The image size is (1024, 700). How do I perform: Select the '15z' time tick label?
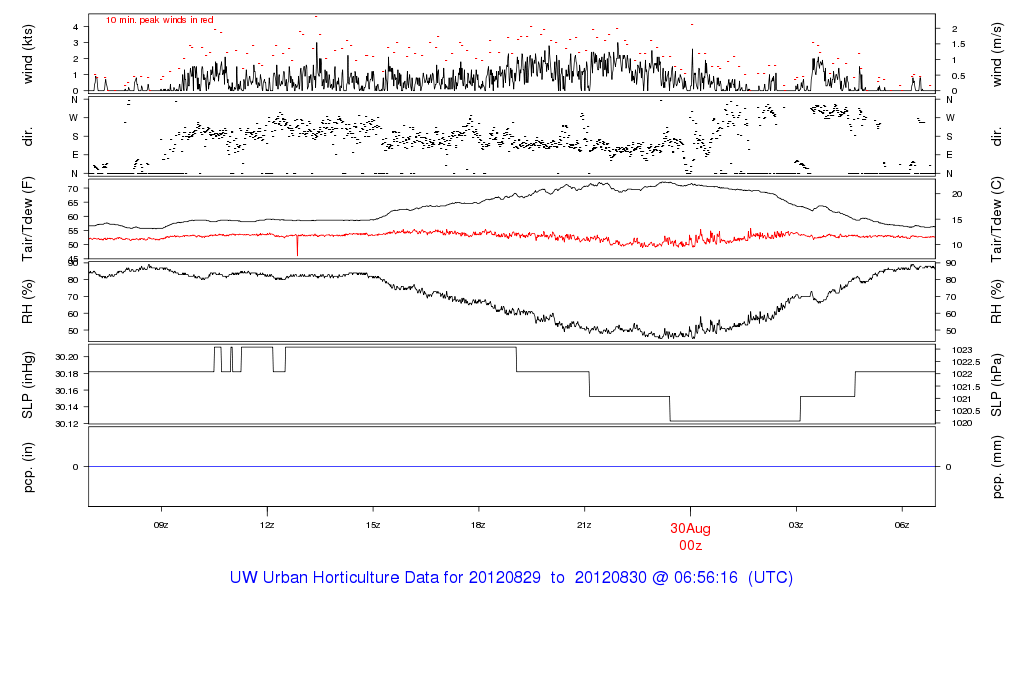pyautogui.click(x=372, y=525)
